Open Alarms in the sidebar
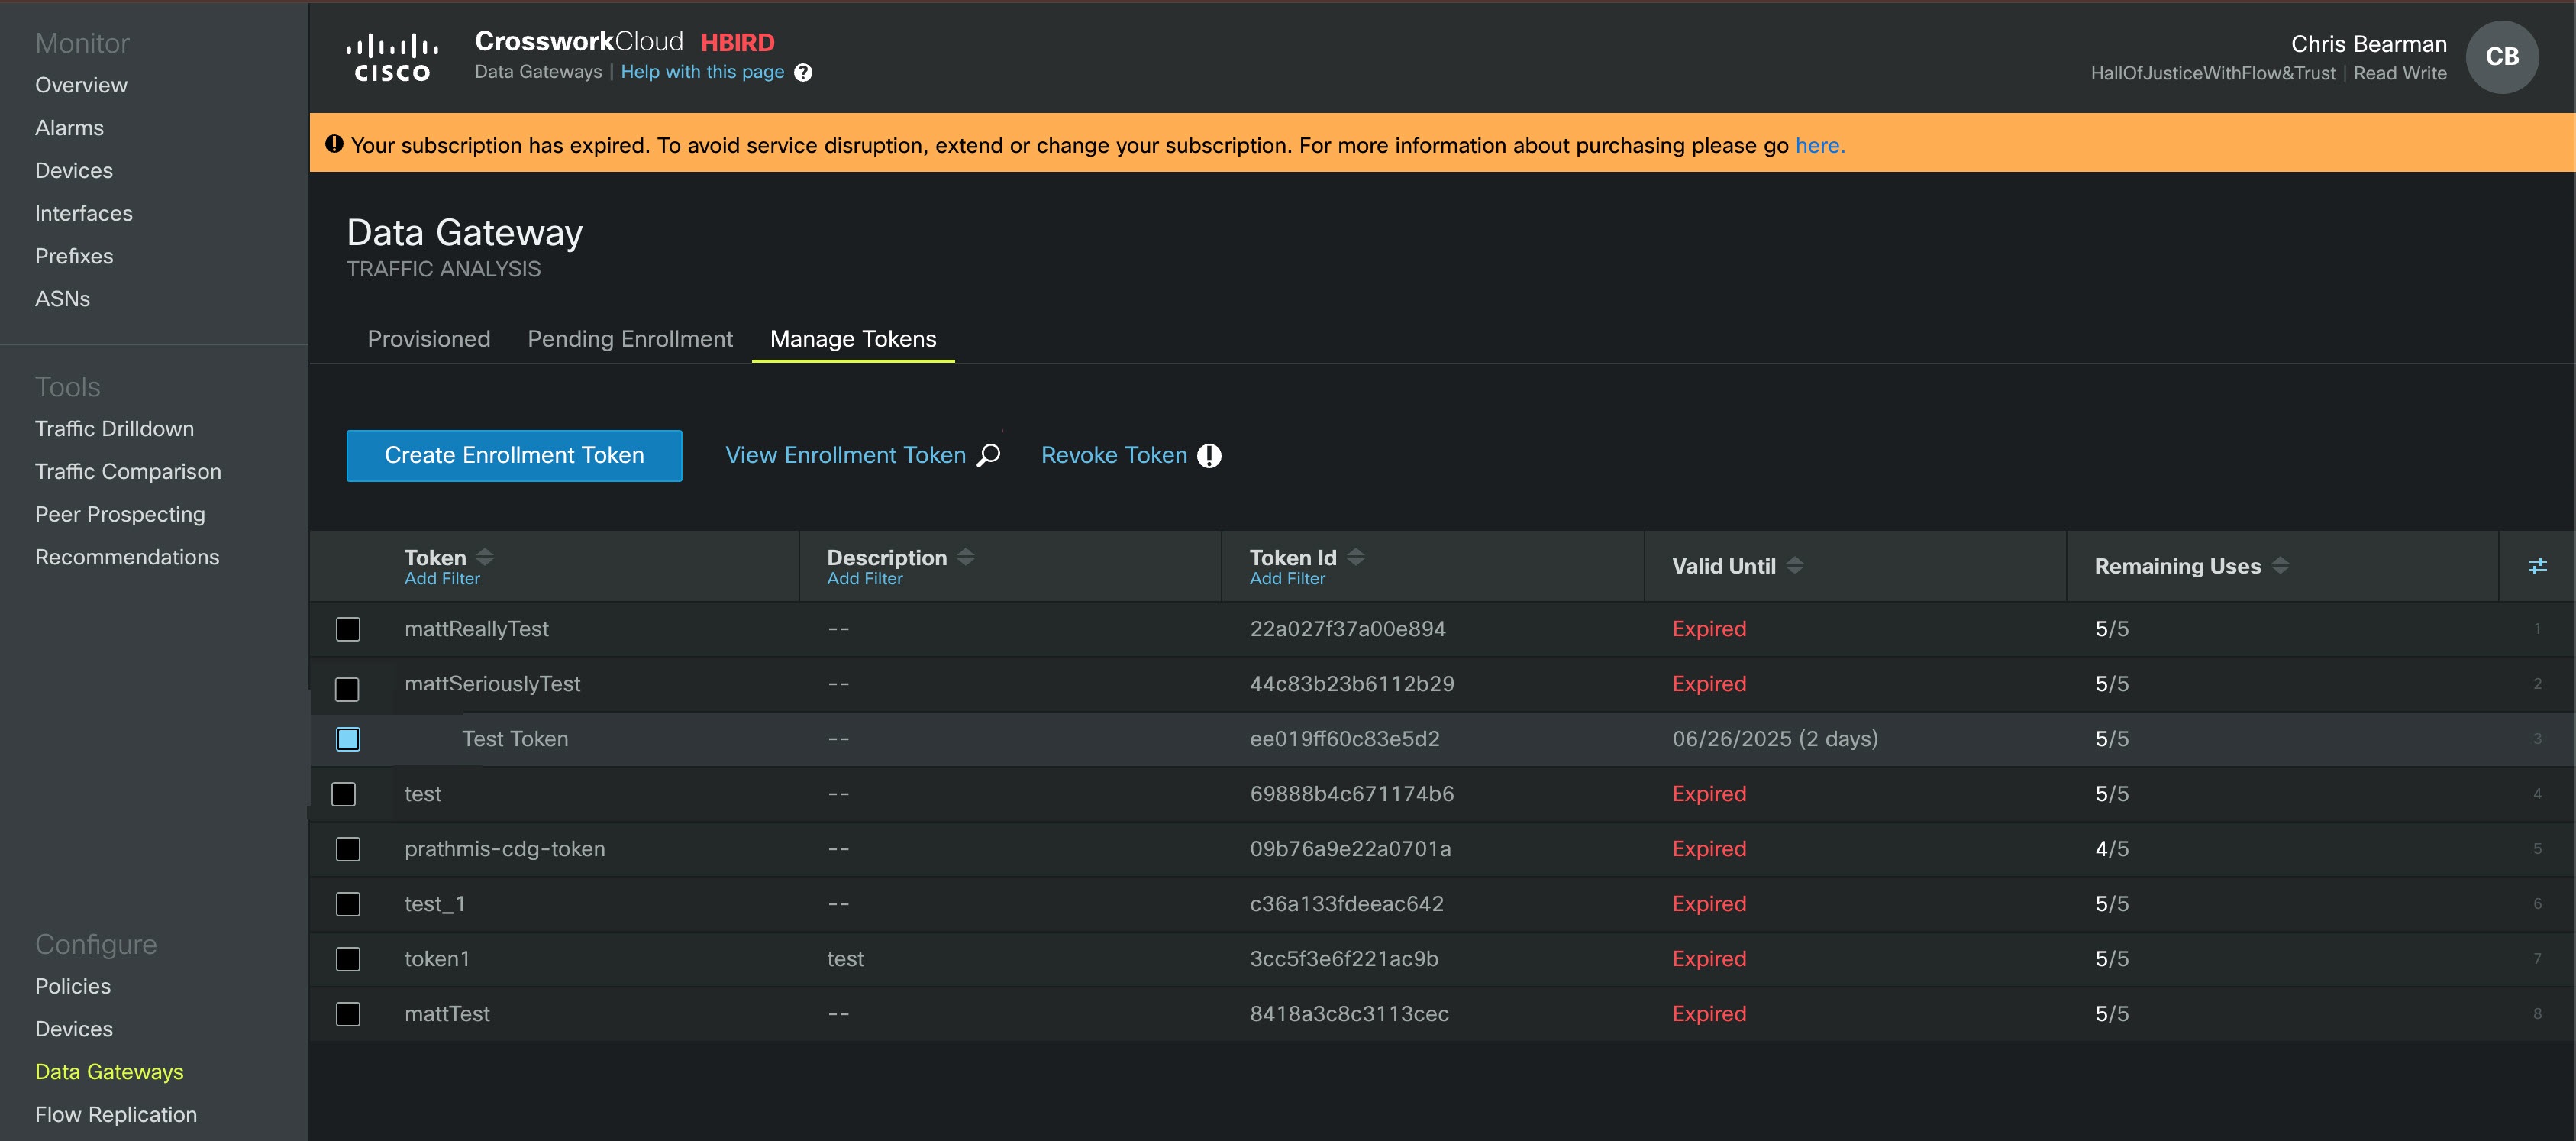2576x1141 pixels. click(69, 128)
